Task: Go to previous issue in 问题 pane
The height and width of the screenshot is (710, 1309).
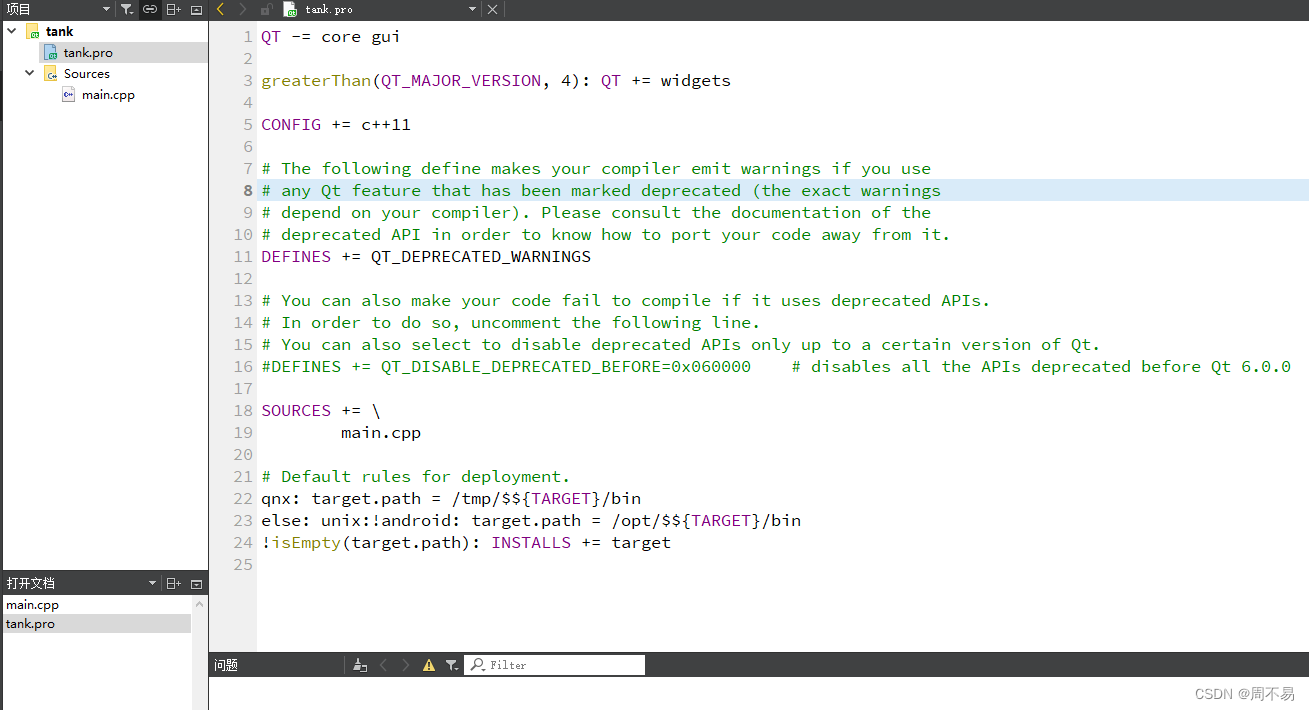Action: click(x=383, y=665)
